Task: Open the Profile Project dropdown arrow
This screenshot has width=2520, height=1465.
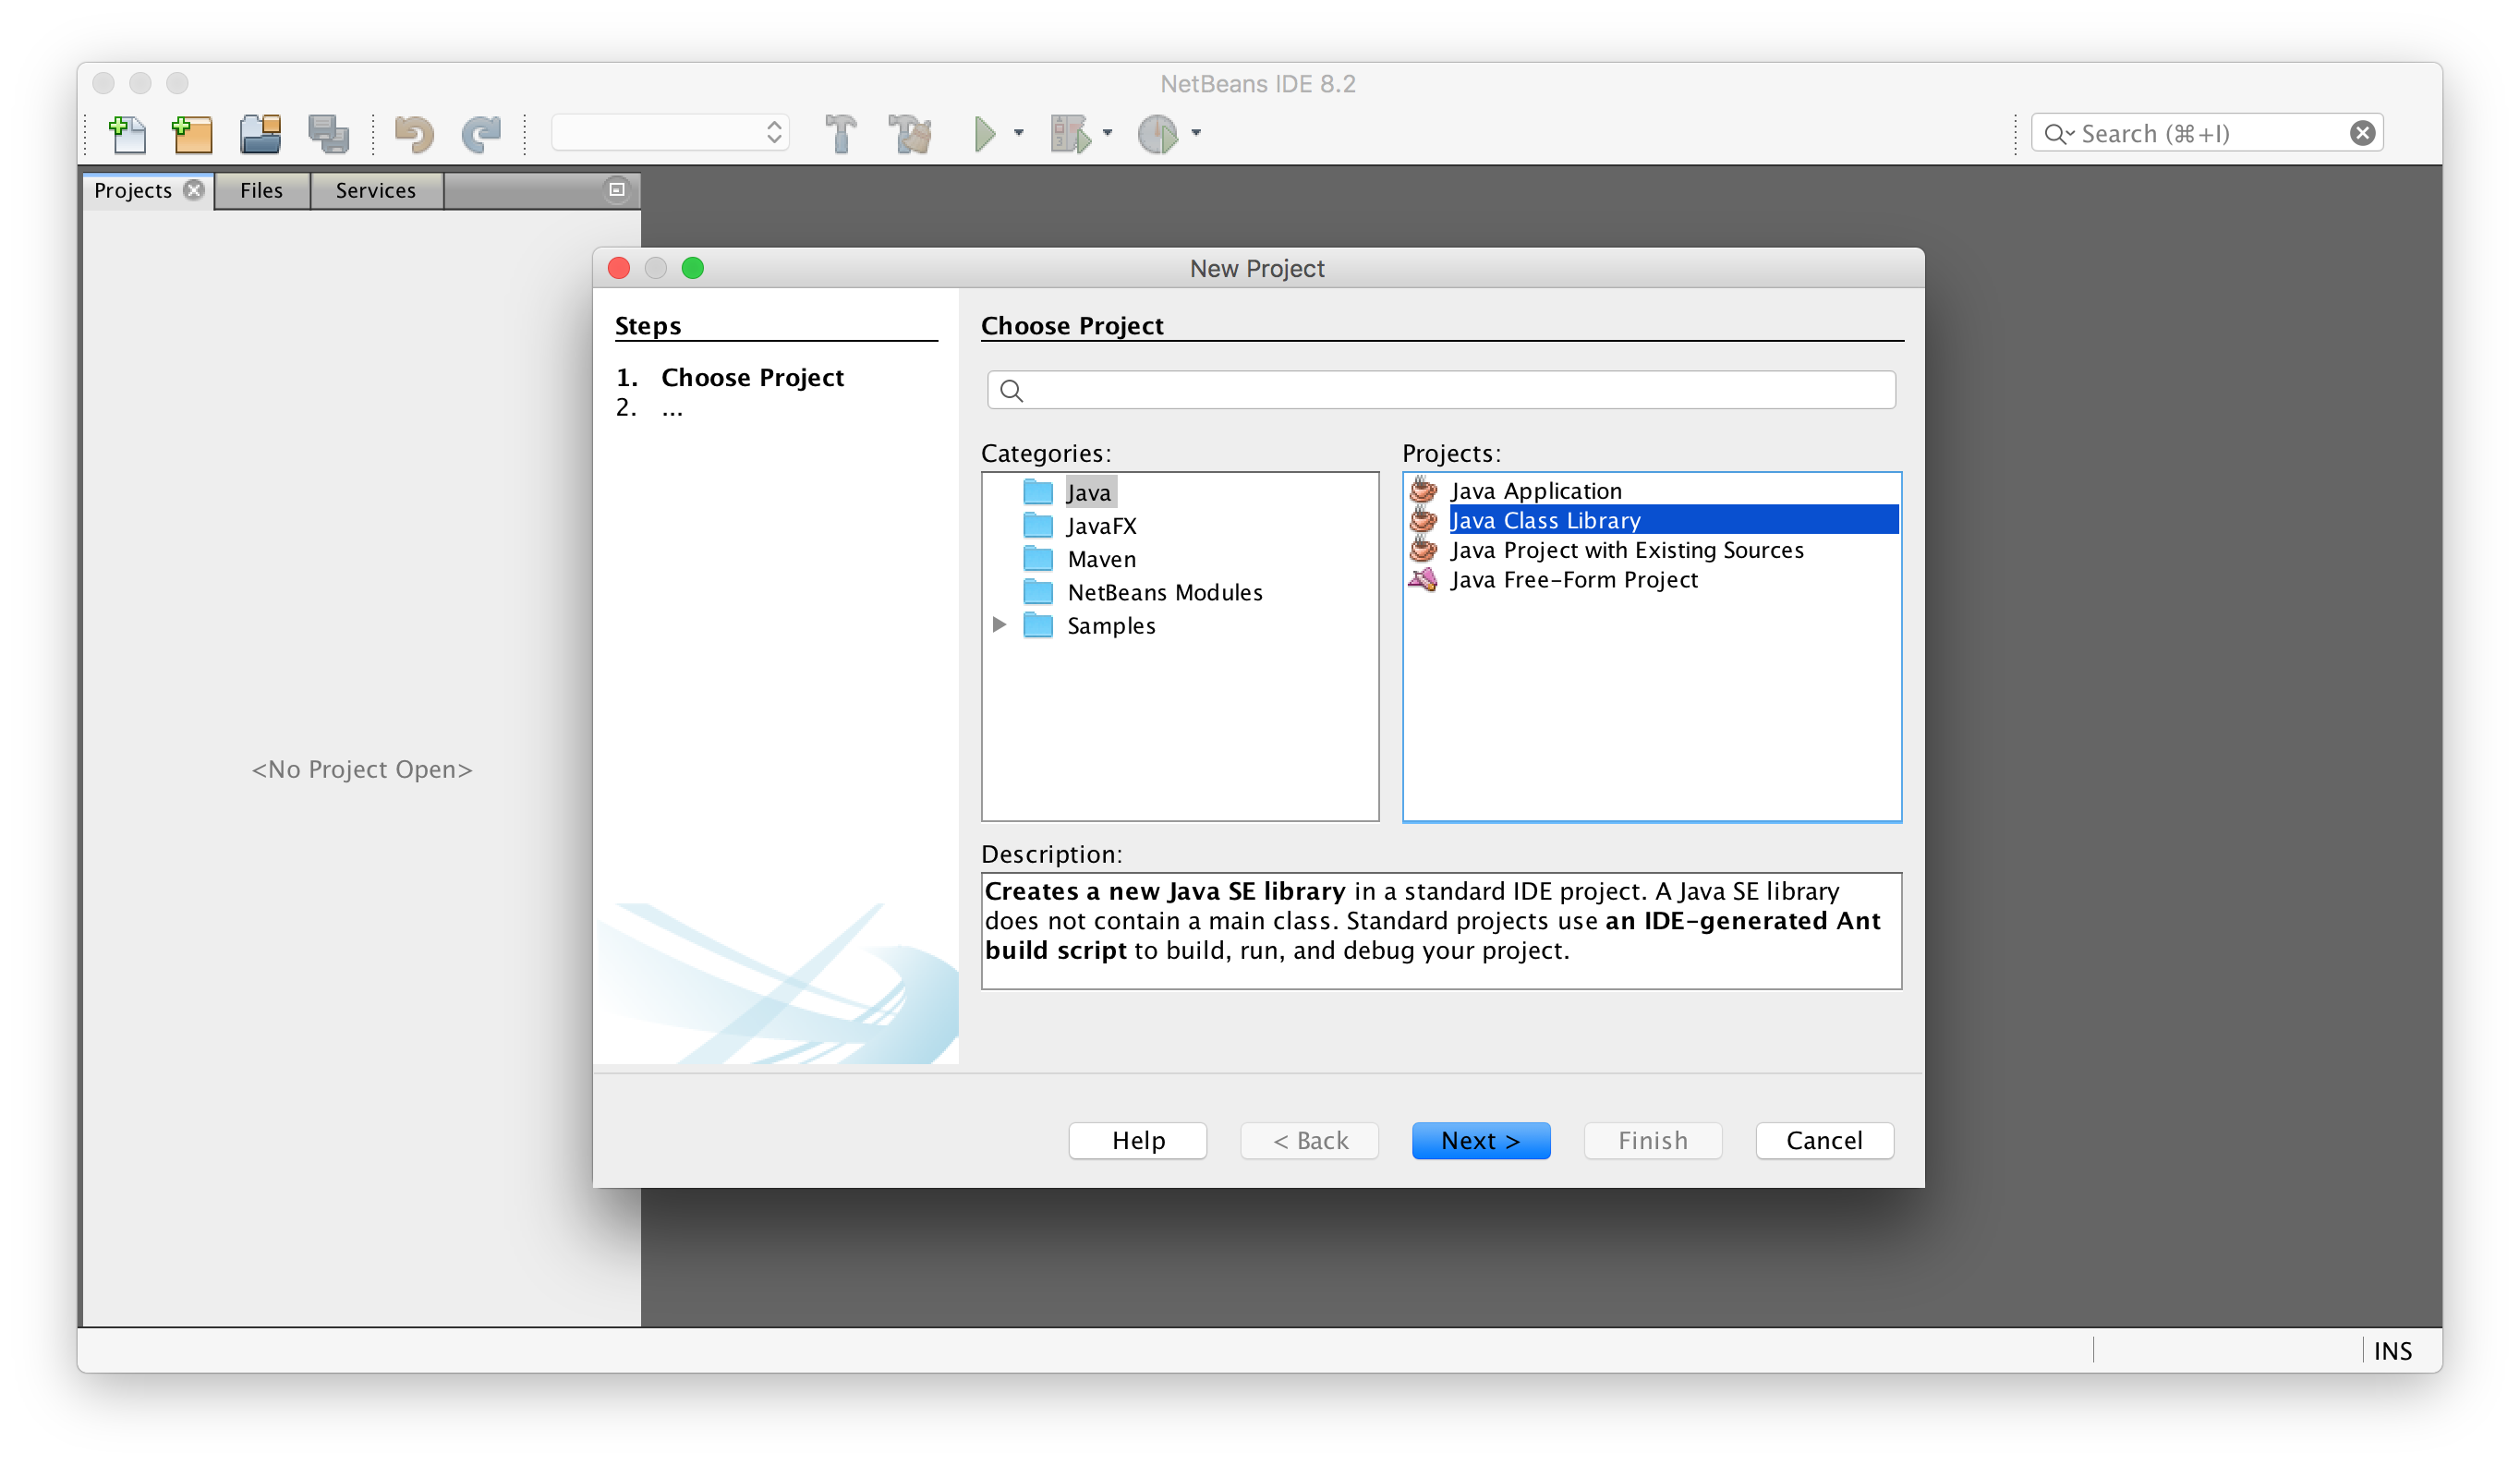Action: pos(1196,133)
